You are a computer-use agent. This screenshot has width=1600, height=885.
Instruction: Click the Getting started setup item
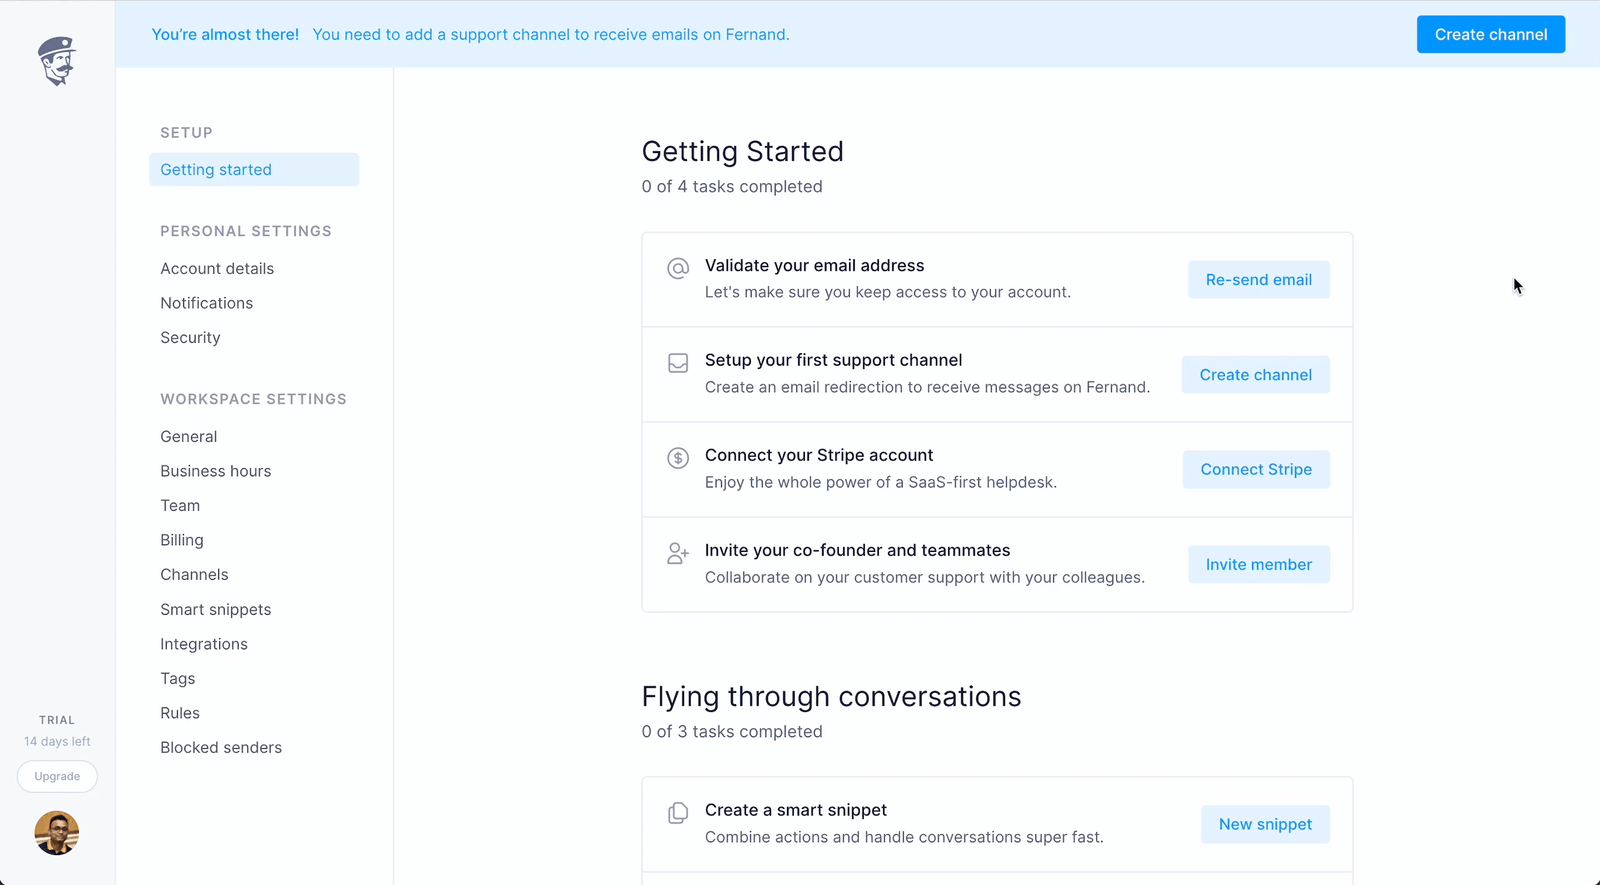point(216,169)
